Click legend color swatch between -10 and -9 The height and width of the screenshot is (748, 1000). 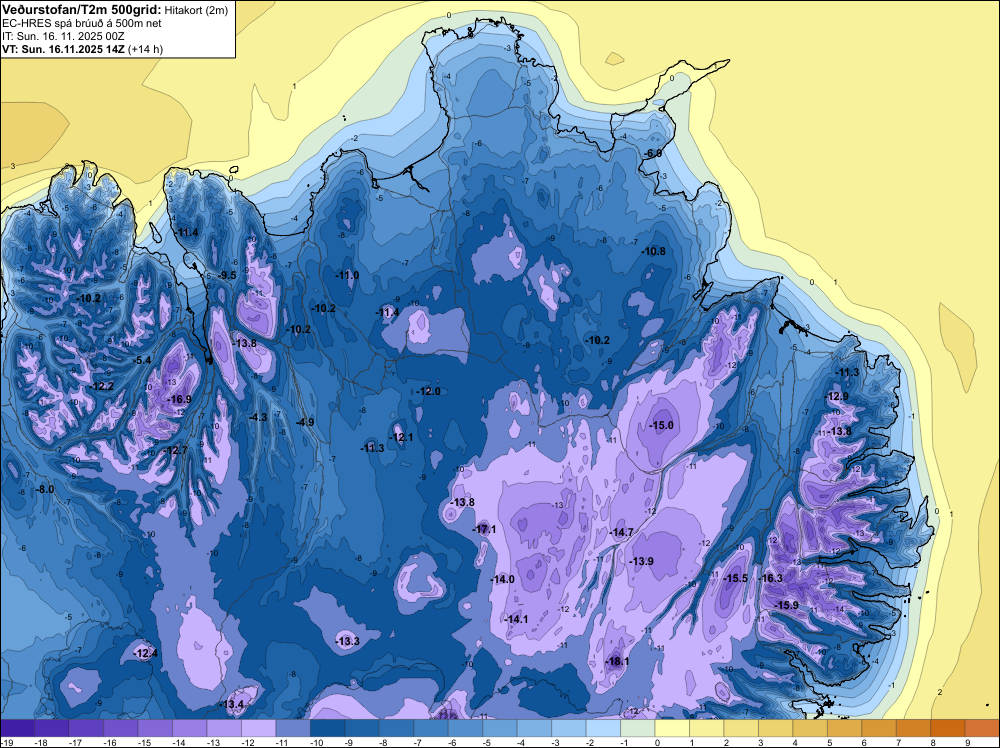coord(327,728)
